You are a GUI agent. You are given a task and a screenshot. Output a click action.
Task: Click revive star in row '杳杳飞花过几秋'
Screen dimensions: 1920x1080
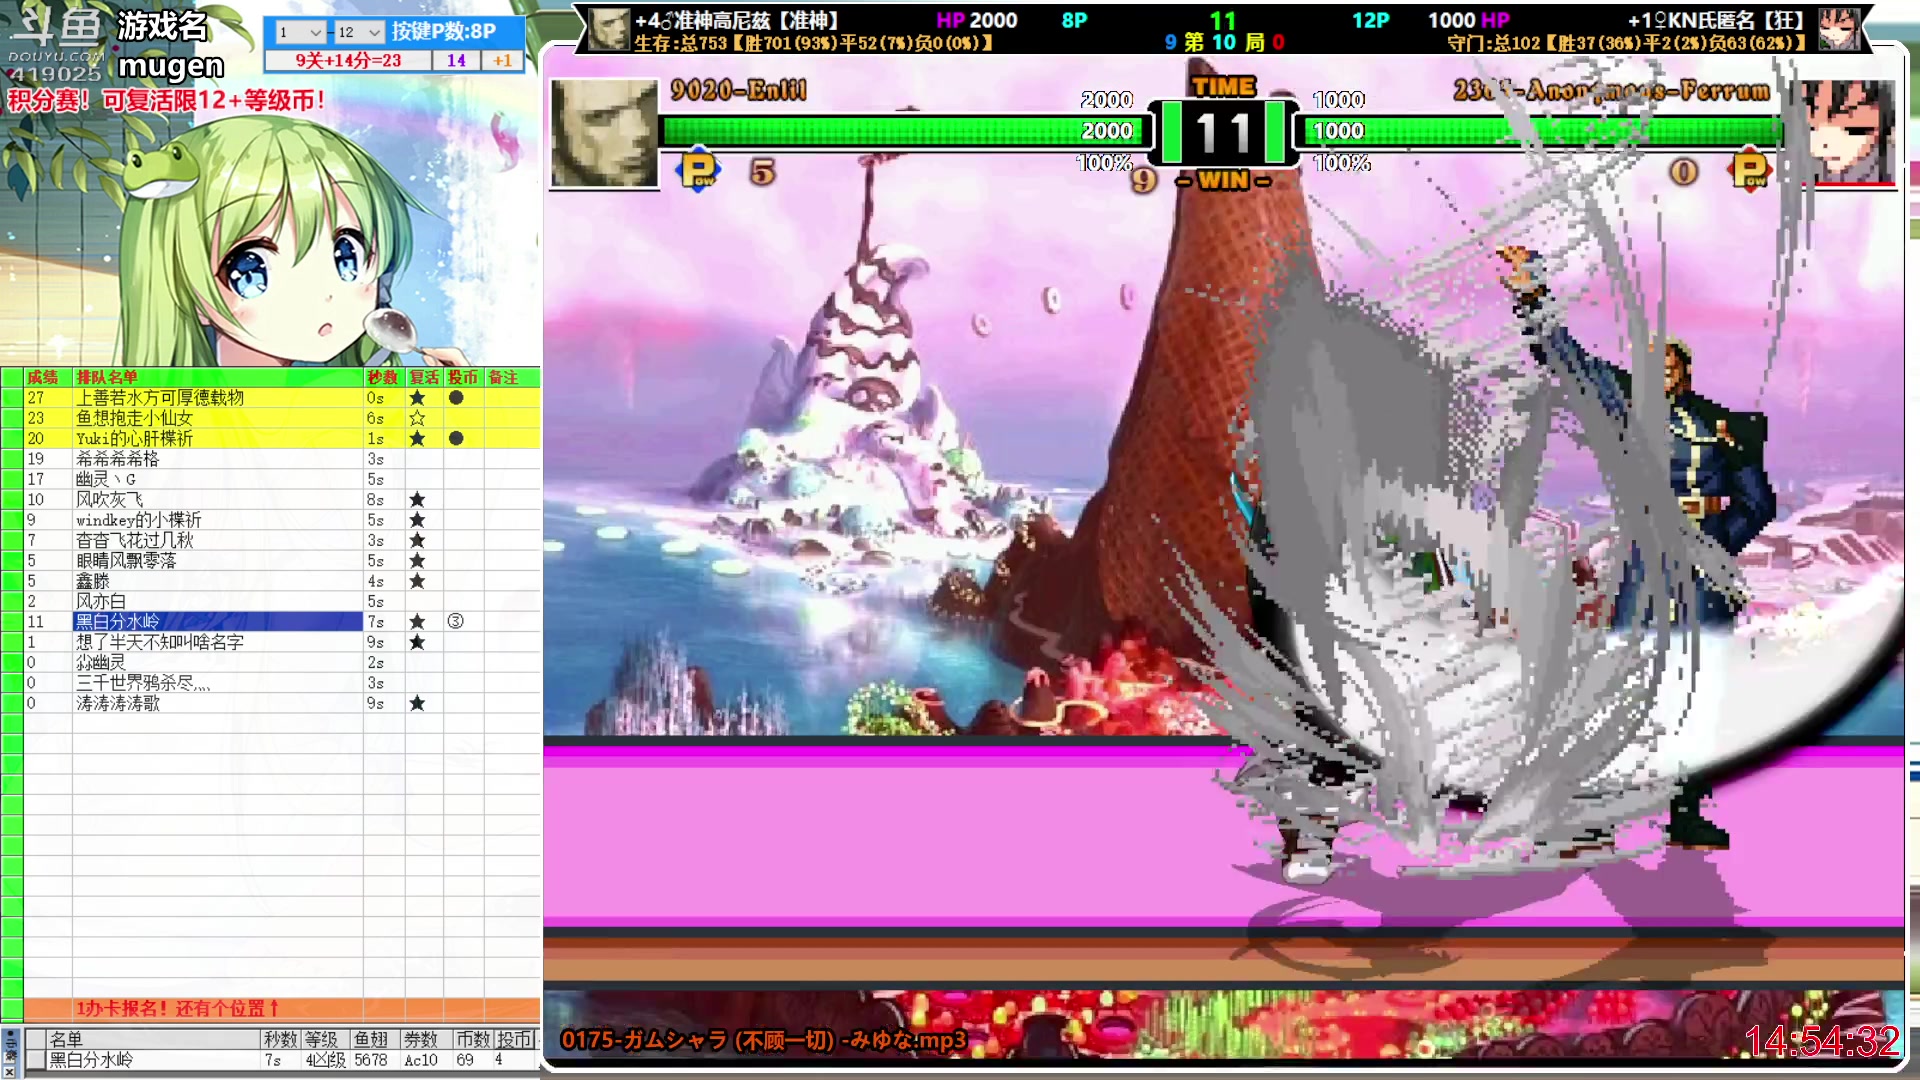point(417,541)
